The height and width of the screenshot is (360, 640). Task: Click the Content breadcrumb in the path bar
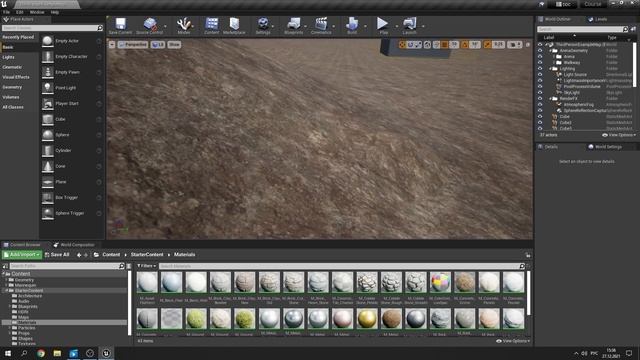(111, 255)
